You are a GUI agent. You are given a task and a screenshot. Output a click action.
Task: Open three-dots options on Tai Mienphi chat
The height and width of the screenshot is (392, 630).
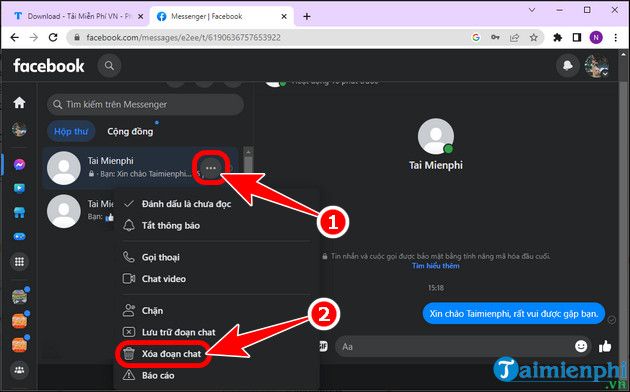(211, 168)
